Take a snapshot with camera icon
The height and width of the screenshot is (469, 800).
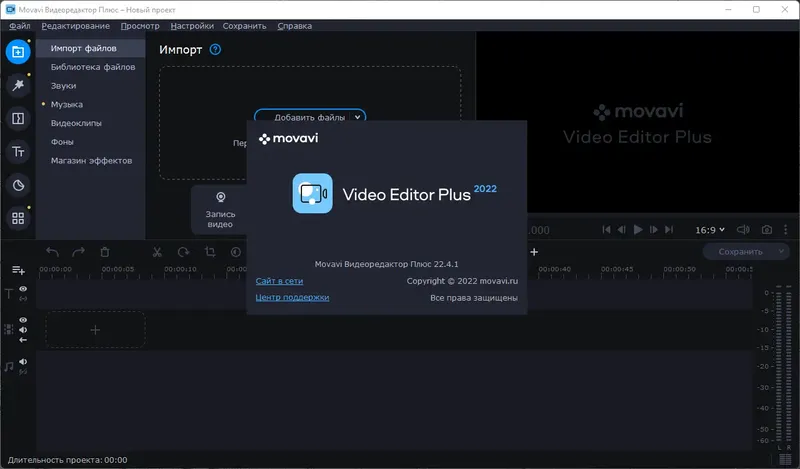click(767, 230)
